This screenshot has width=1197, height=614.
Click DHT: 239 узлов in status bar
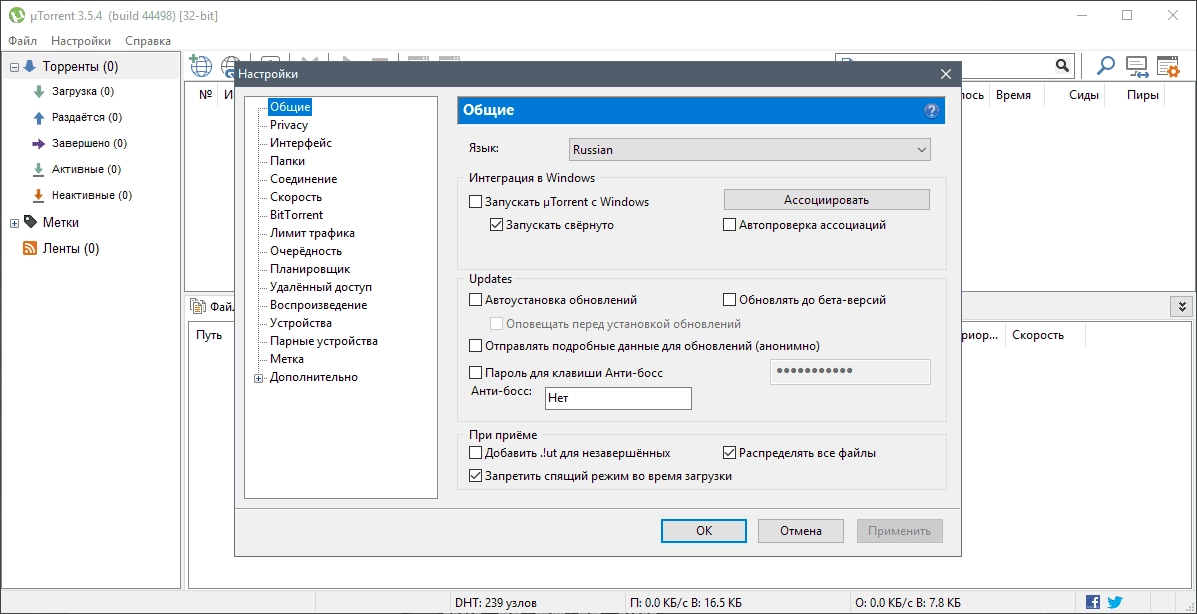495,603
